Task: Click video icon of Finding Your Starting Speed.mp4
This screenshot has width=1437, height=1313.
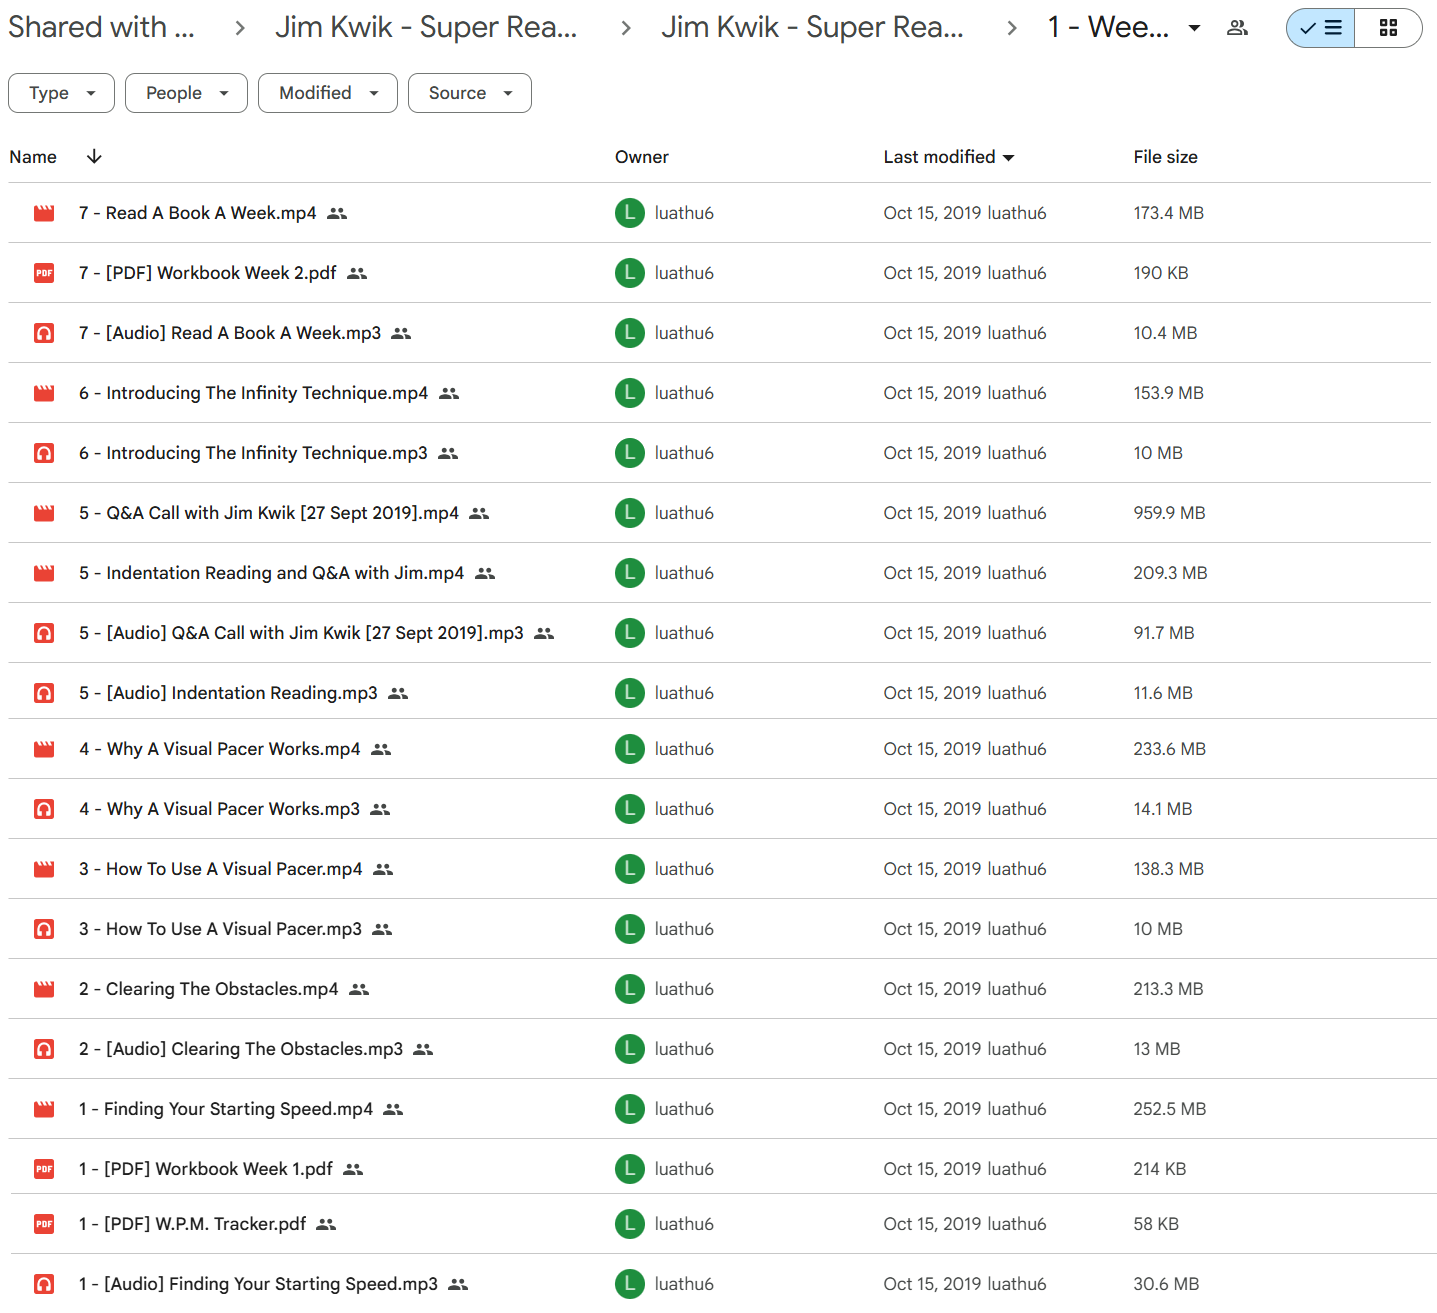Action: [x=44, y=1109]
